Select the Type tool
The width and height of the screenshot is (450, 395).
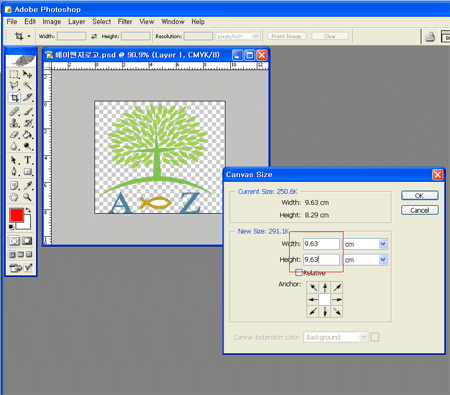[x=28, y=160]
